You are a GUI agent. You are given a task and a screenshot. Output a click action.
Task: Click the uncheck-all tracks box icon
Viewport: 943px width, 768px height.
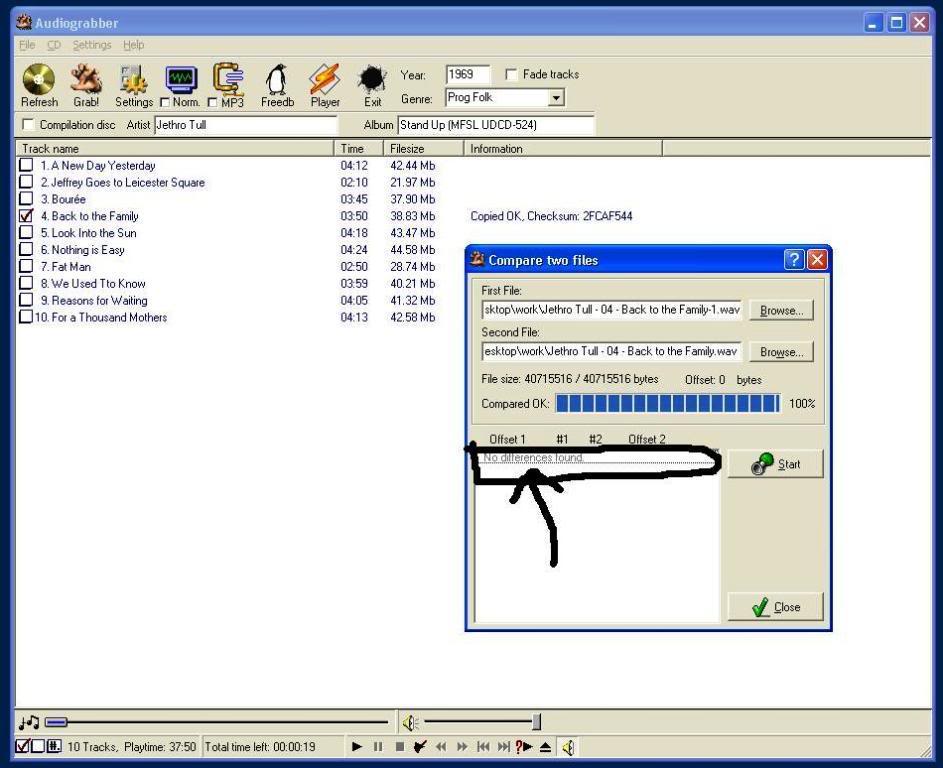pyautogui.click(x=38, y=746)
